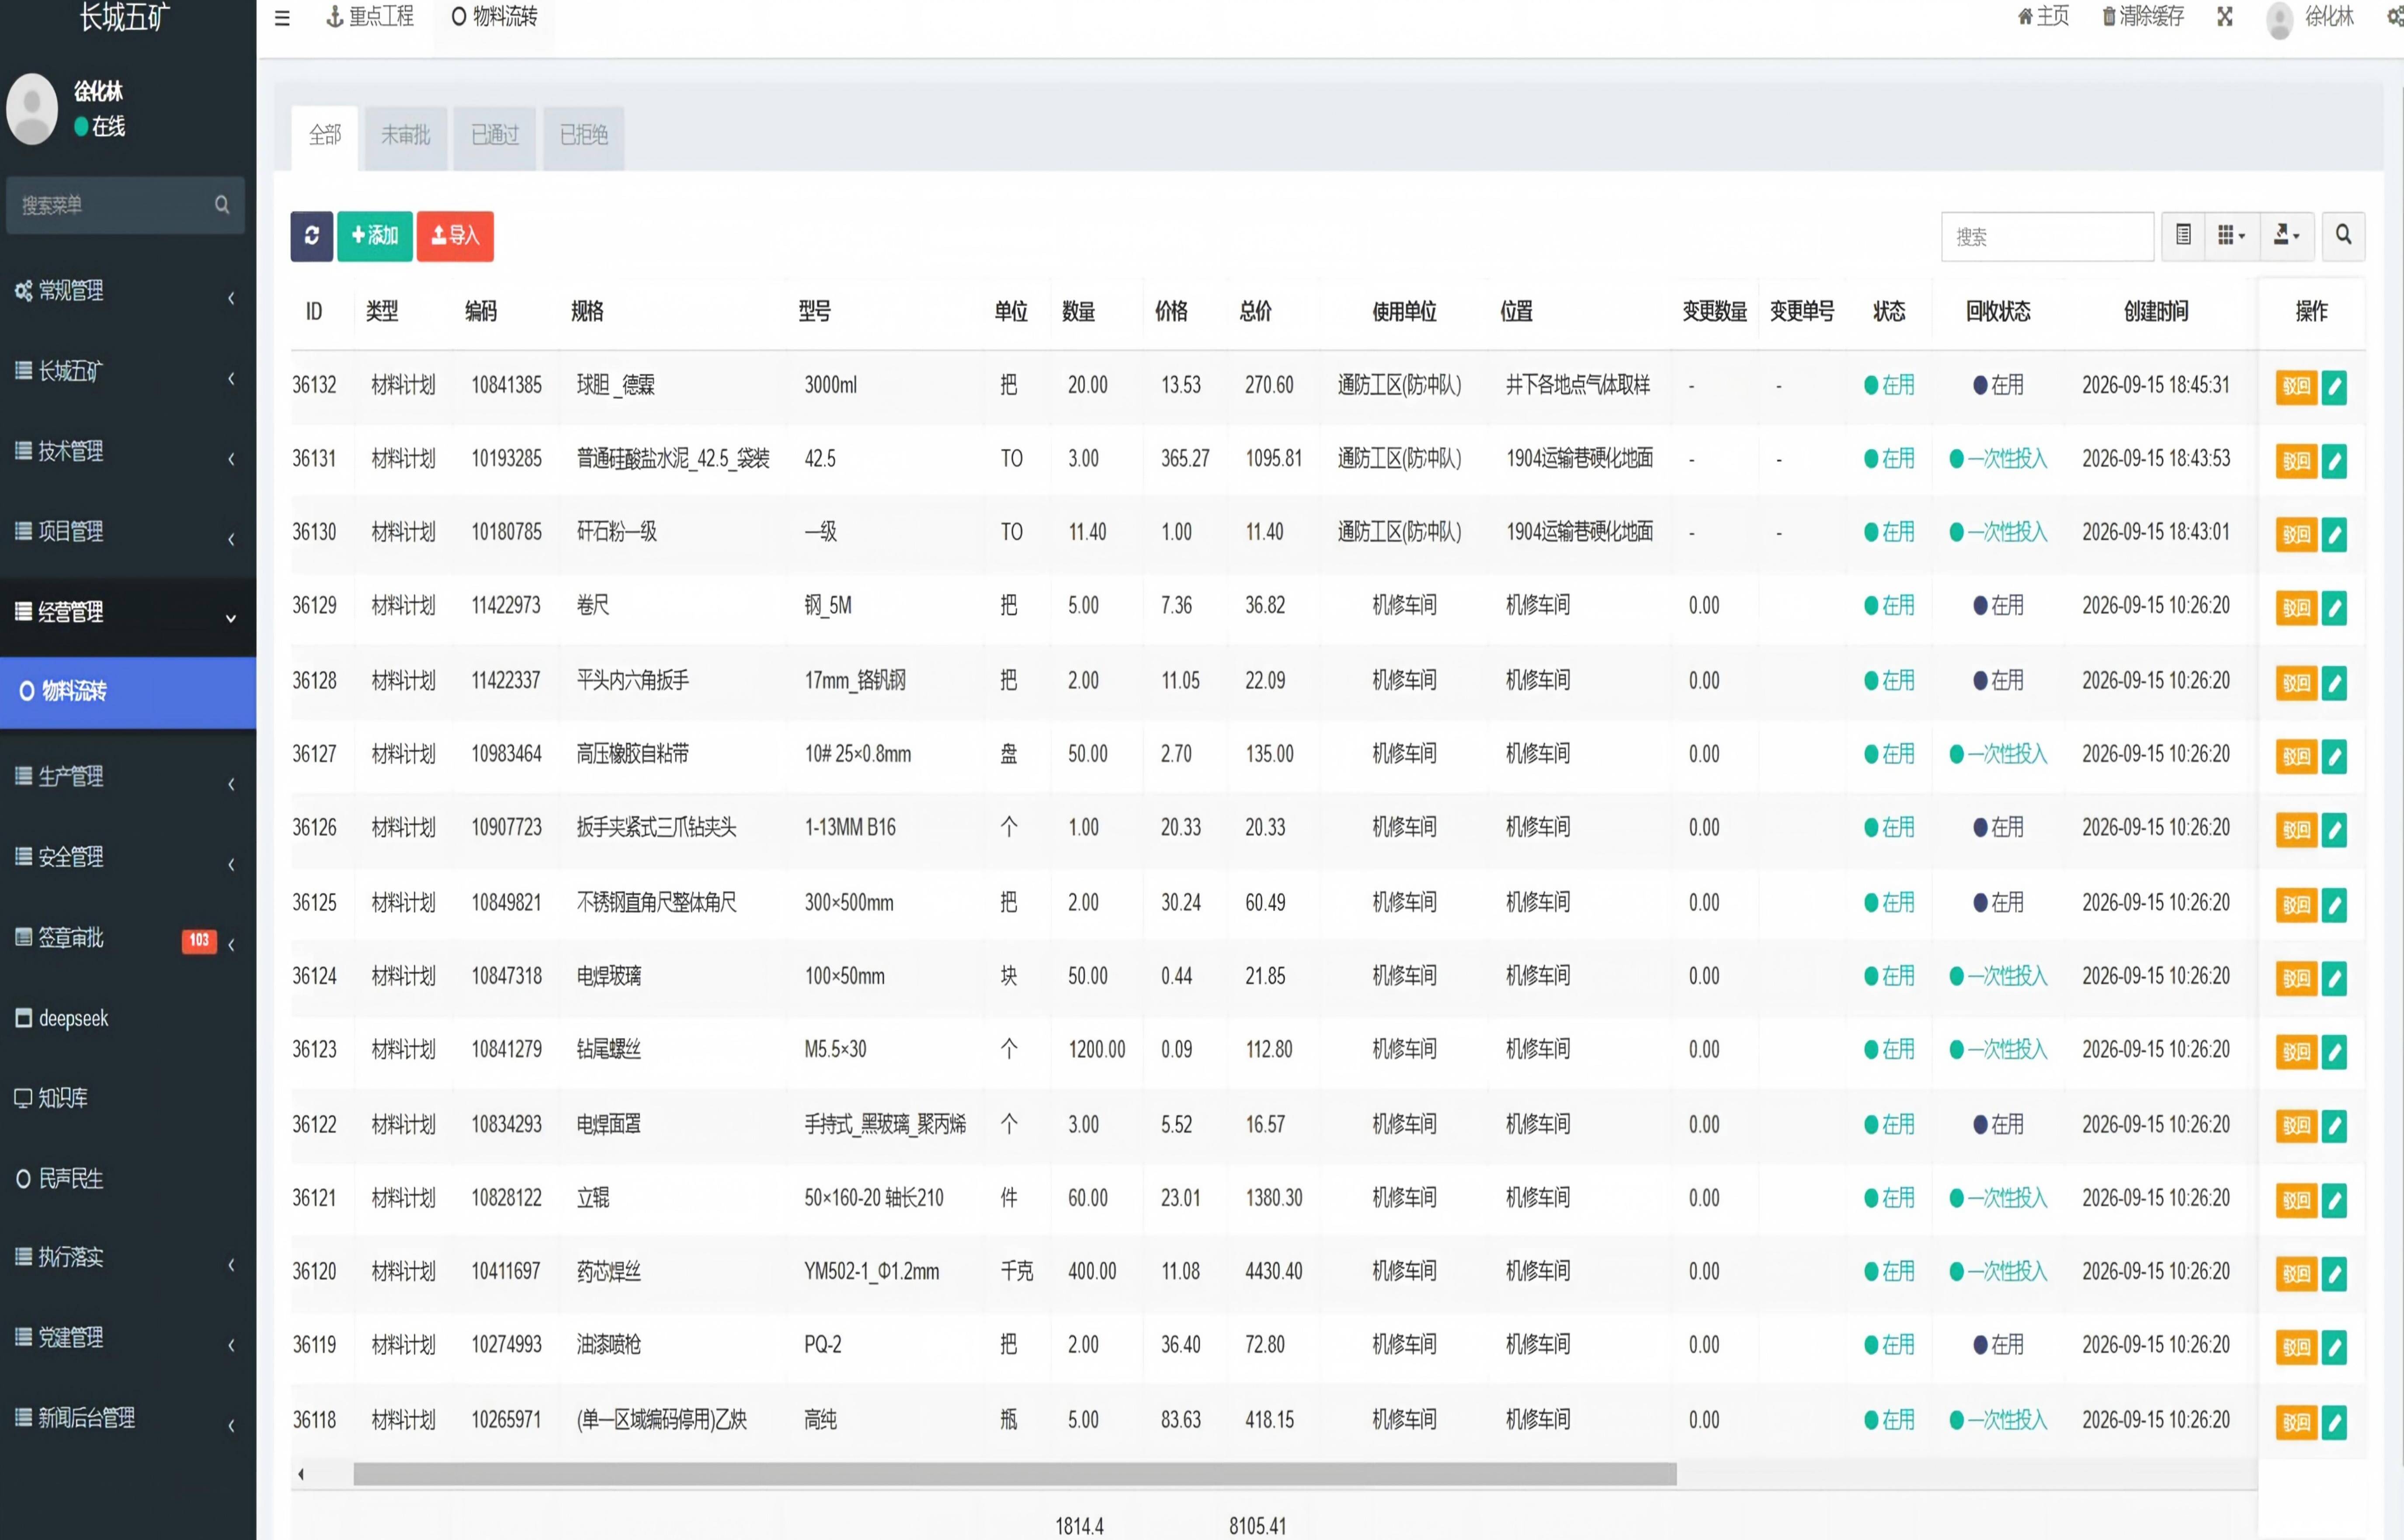Click the table 搜索 input field

(2047, 237)
